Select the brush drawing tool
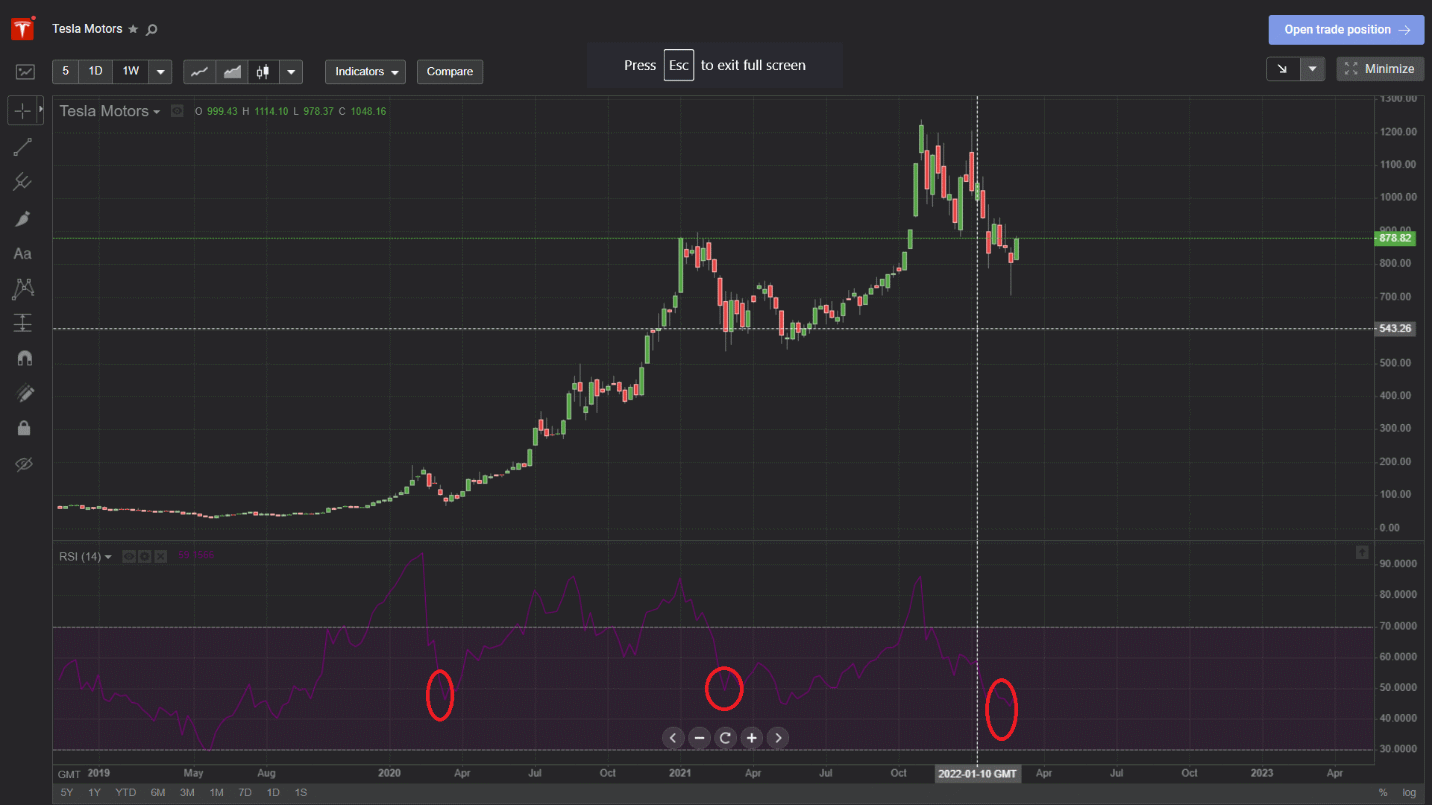 pos(23,218)
